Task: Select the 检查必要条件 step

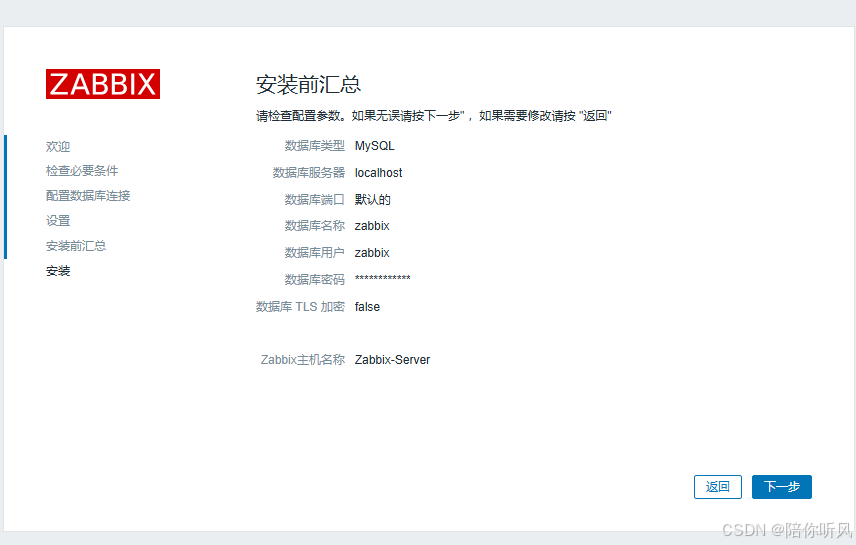Action: 82,171
